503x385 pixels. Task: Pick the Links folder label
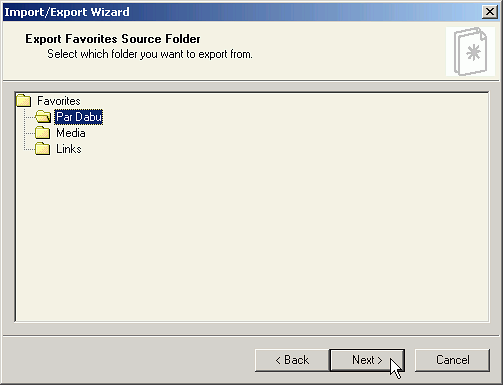coord(69,149)
